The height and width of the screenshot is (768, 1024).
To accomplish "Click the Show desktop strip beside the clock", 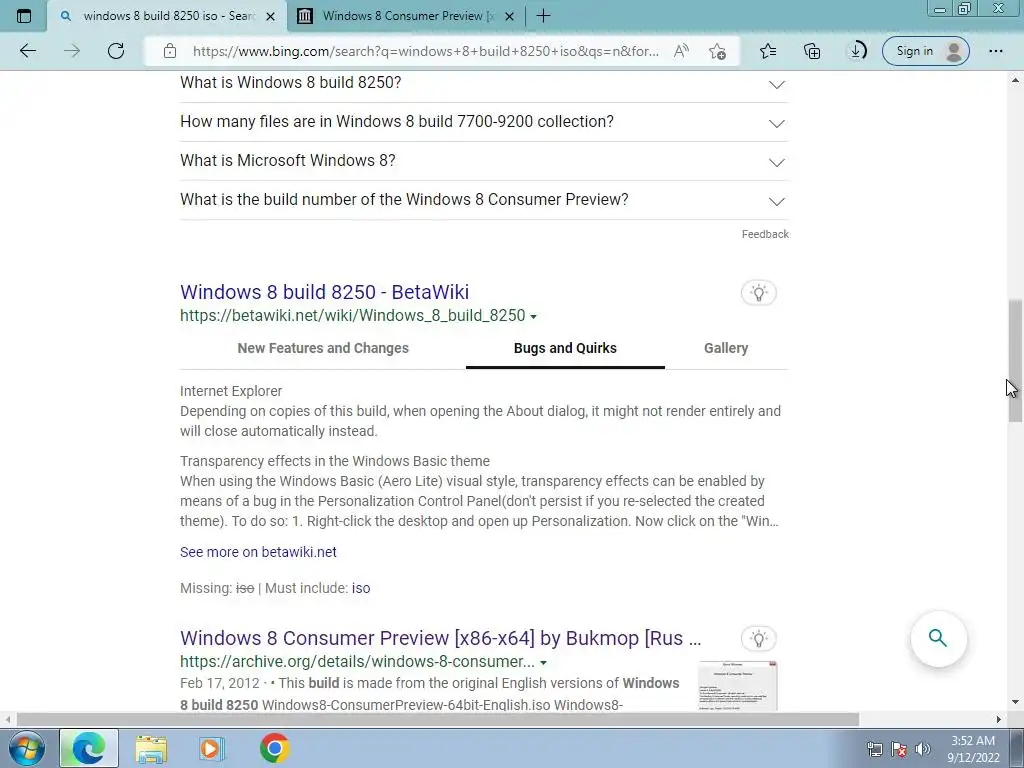I will [x=1017, y=748].
